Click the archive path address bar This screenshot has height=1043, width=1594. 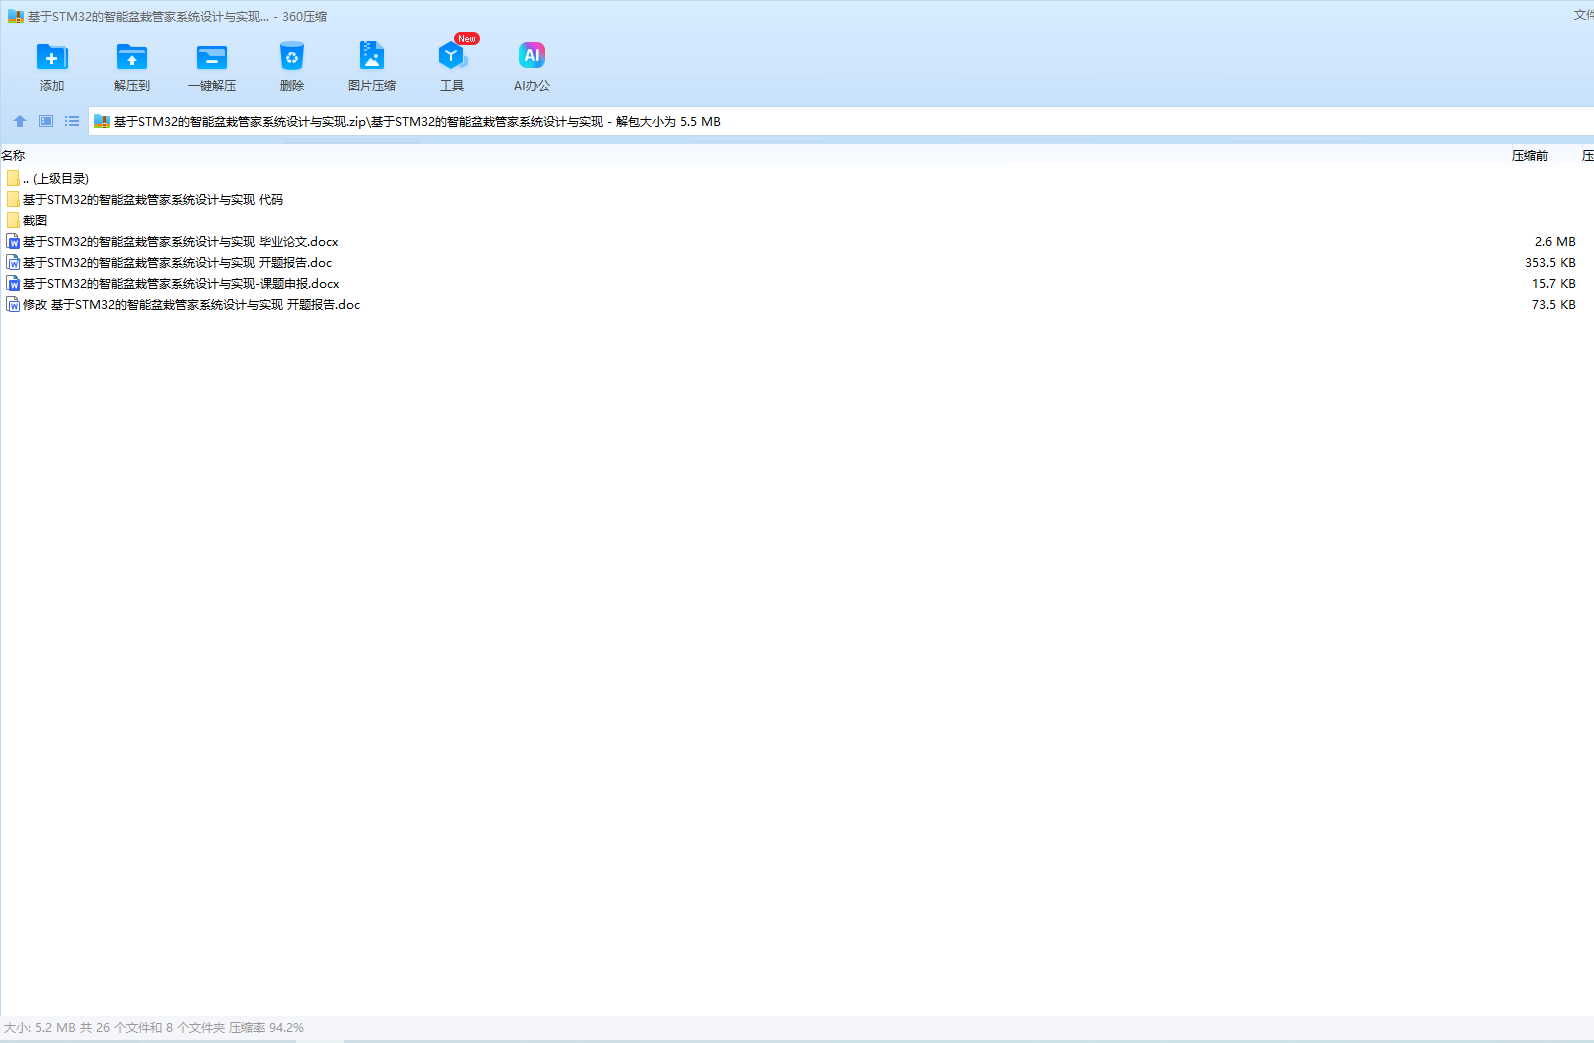(840, 122)
